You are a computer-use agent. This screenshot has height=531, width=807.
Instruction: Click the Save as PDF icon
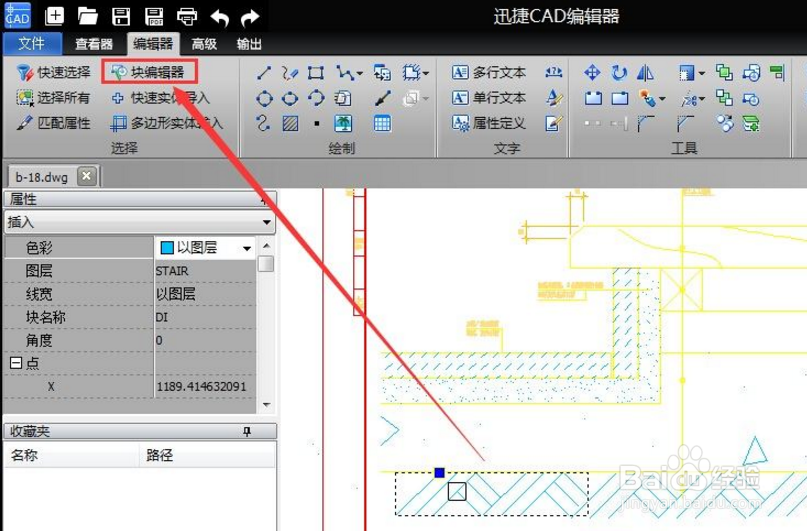point(154,16)
